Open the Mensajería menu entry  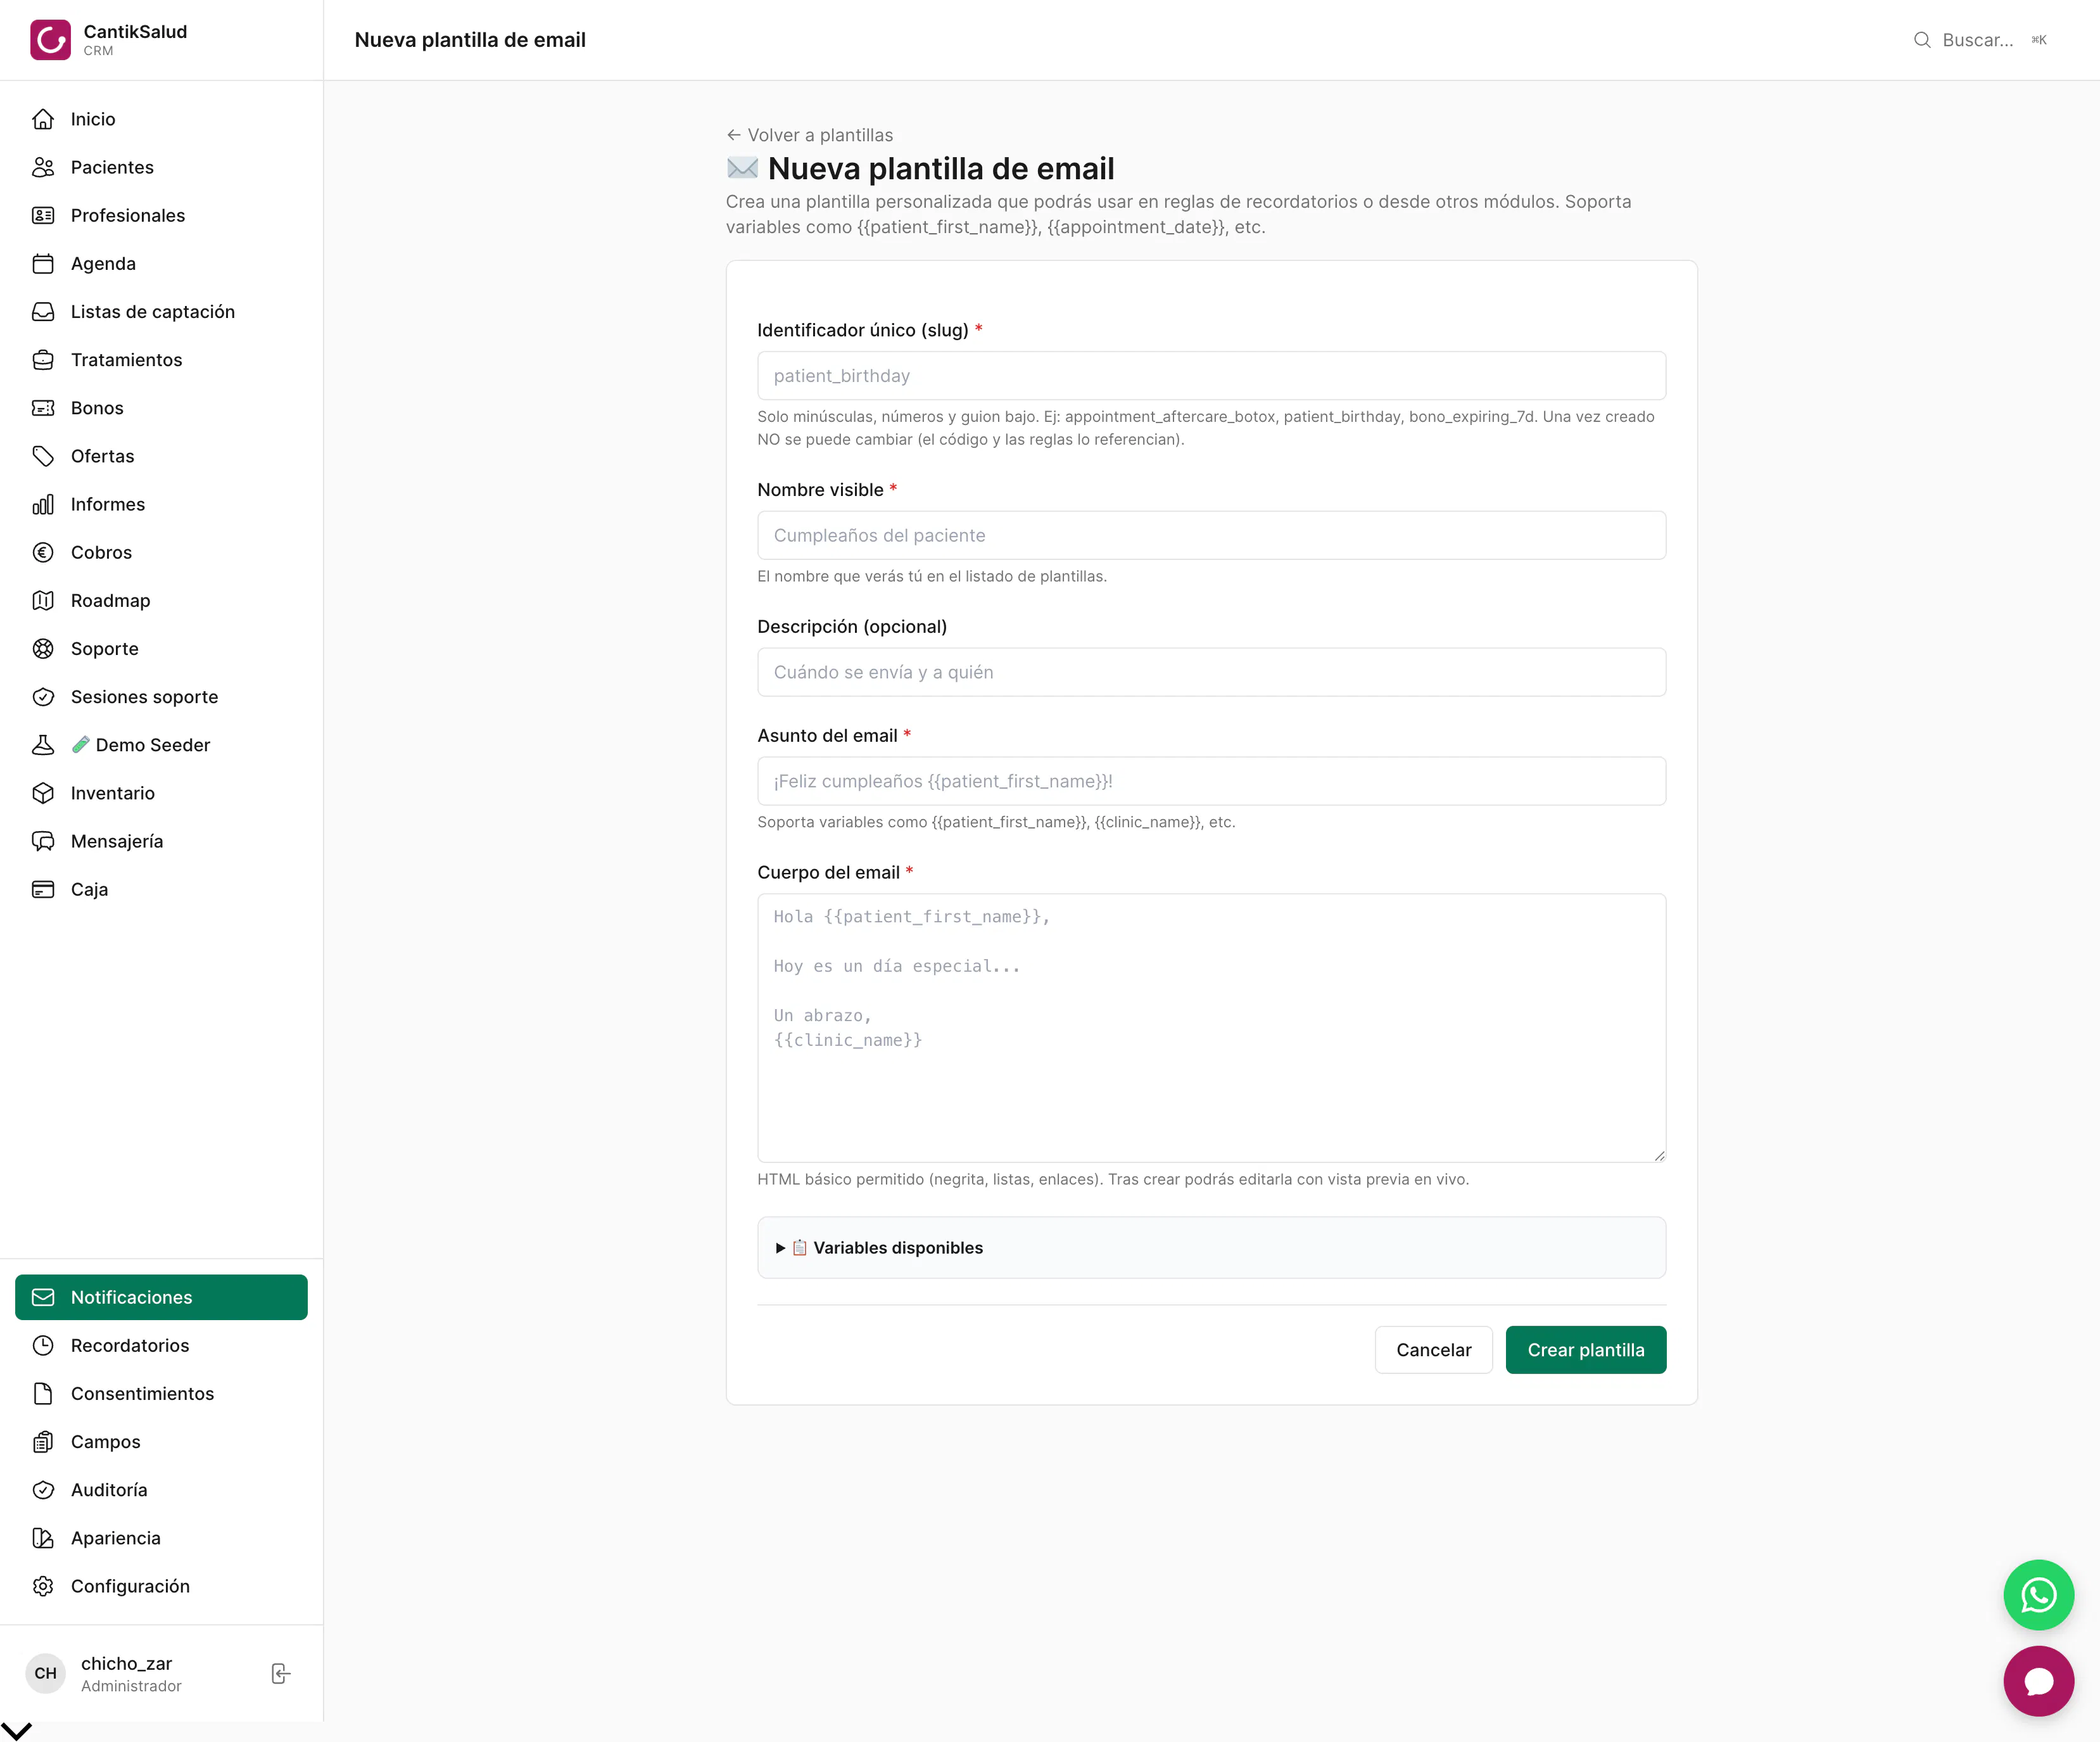(x=161, y=841)
